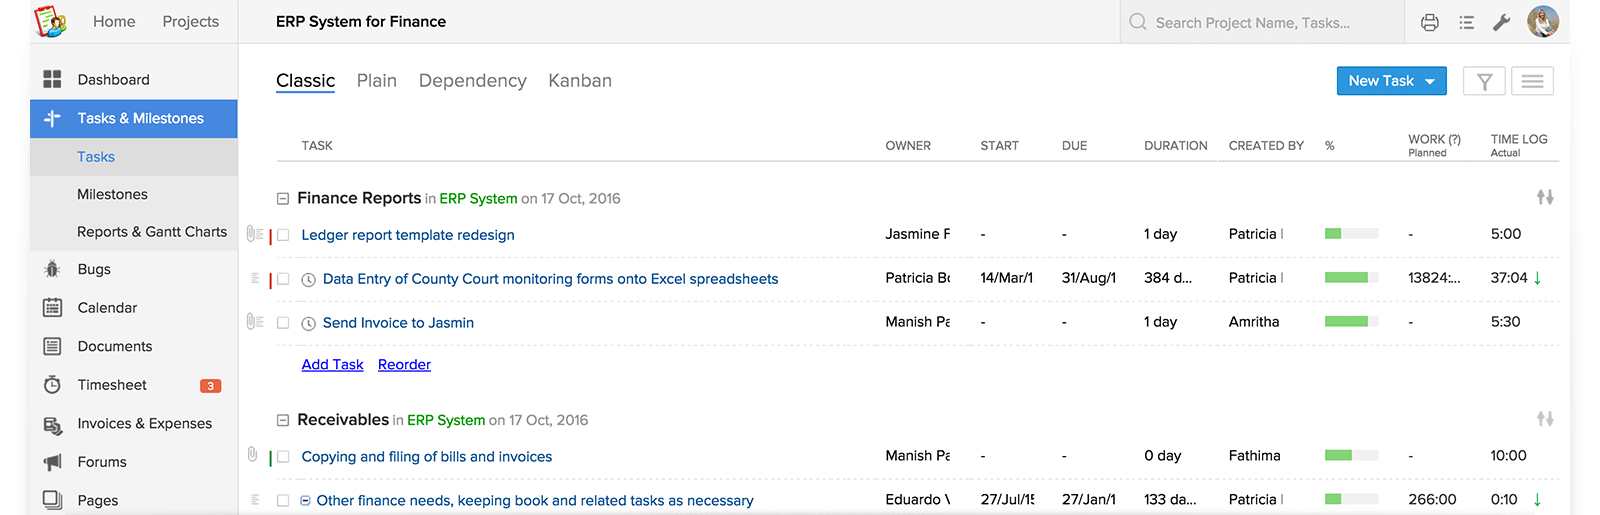
Task: Click the Dashboard grid icon
Action: coord(52,79)
